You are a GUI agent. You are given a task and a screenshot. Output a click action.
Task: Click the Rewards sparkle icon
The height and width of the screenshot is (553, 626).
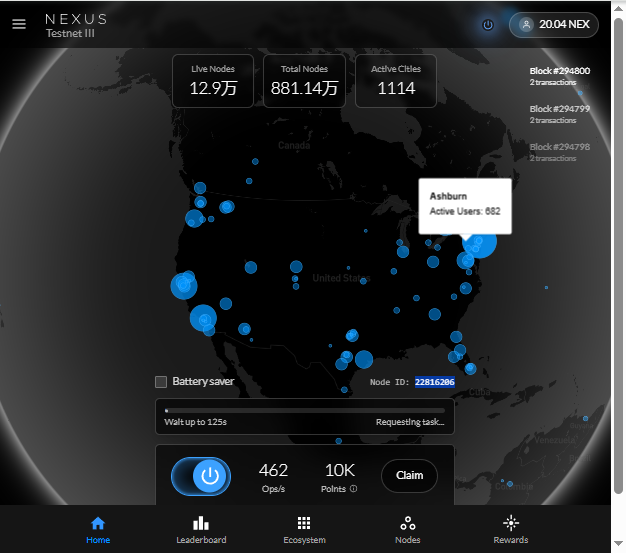click(511, 523)
